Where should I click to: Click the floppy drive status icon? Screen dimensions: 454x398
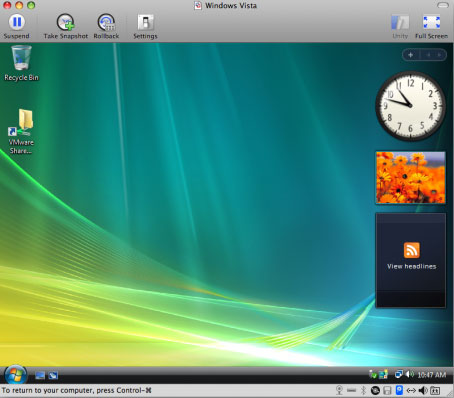pyautogui.click(x=387, y=390)
